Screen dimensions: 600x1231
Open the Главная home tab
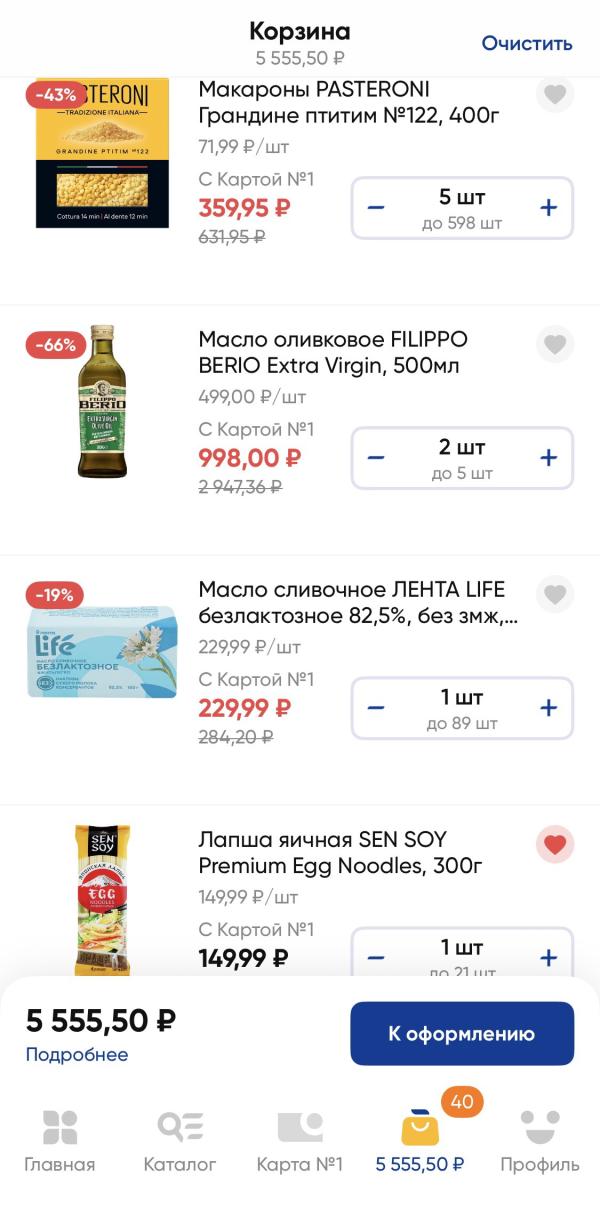[x=60, y=1140]
